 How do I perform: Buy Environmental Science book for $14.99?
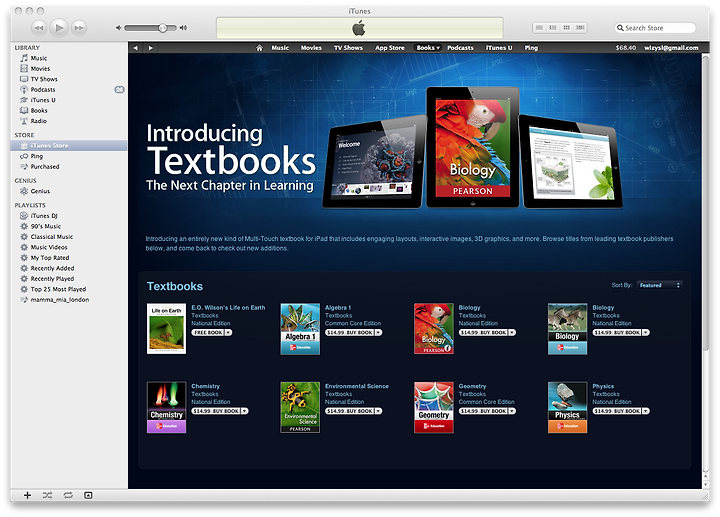coord(349,411)
